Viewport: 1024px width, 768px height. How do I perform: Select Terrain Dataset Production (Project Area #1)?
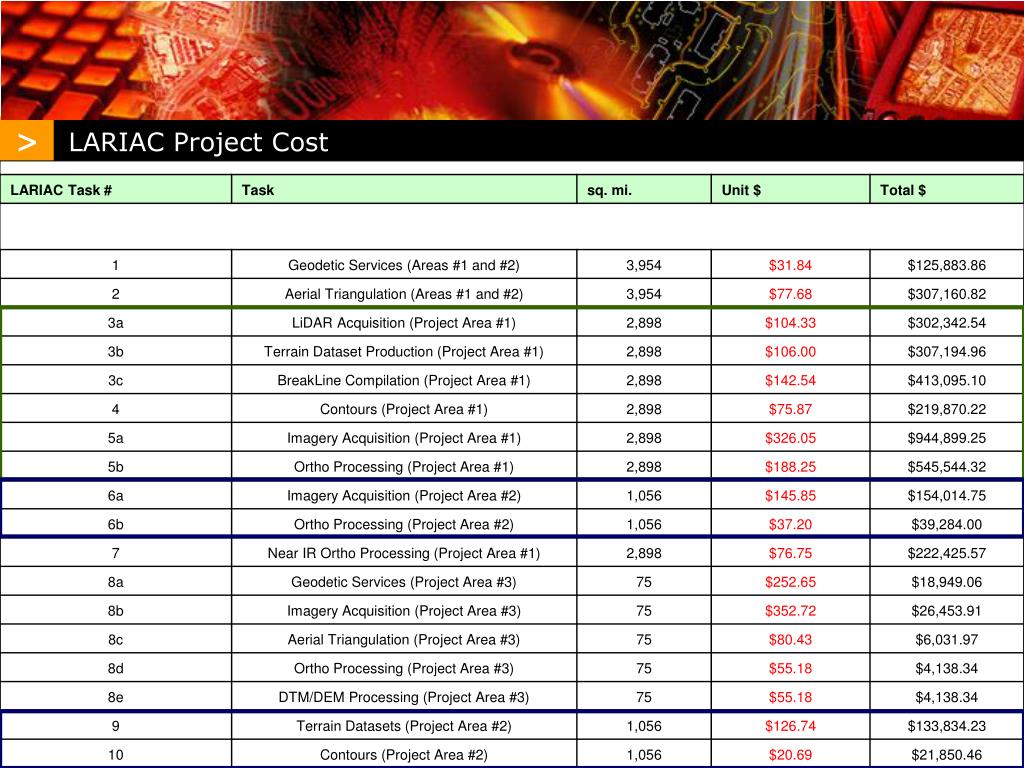404,351
